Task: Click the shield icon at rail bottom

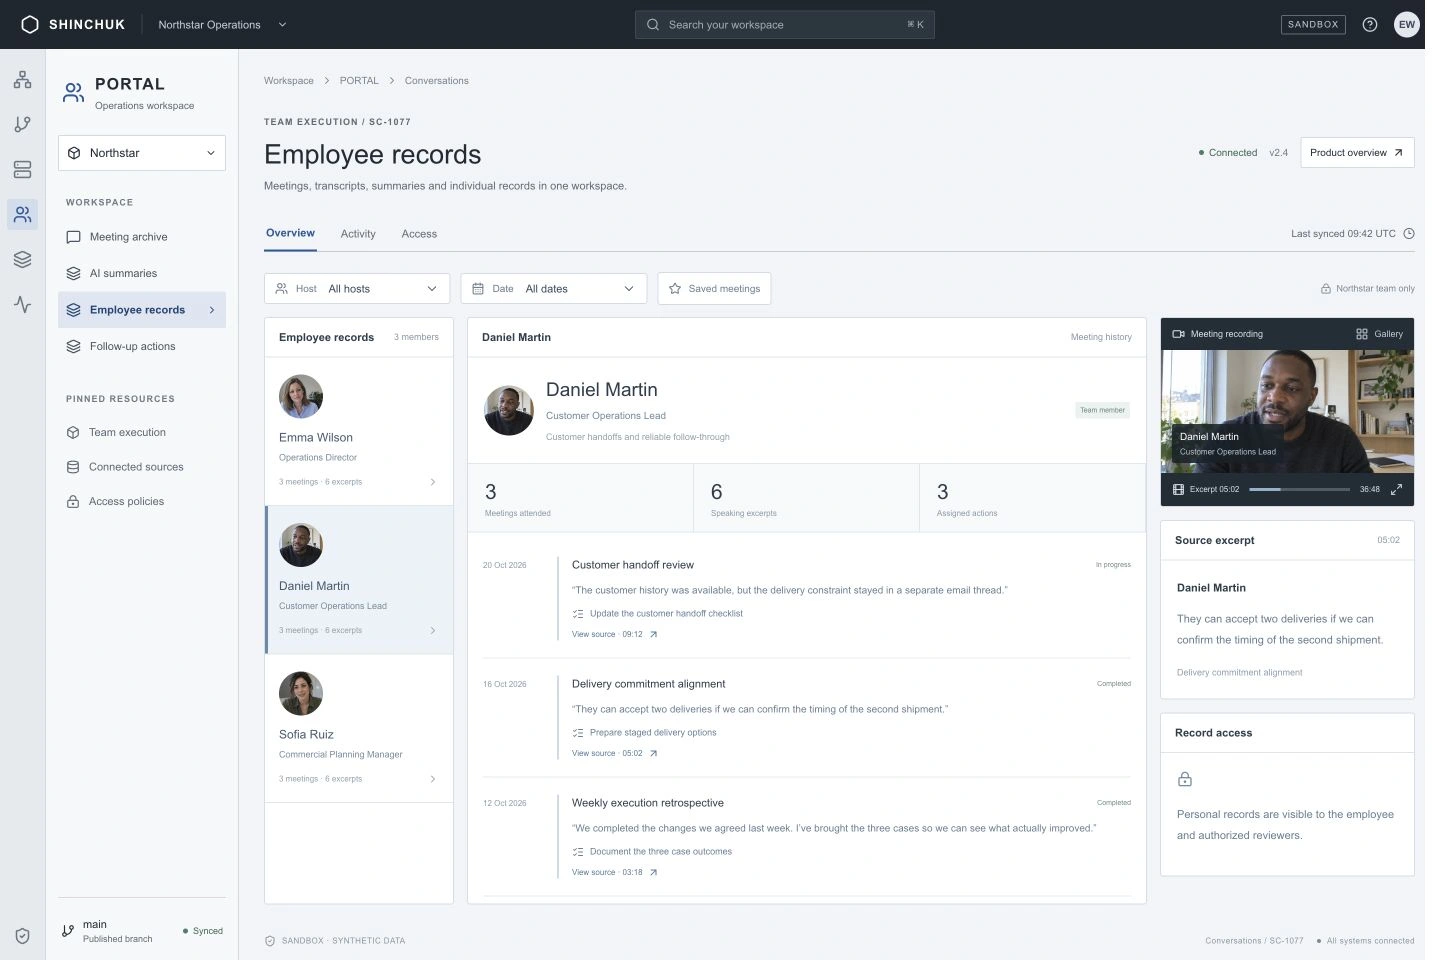Action: 22,936
